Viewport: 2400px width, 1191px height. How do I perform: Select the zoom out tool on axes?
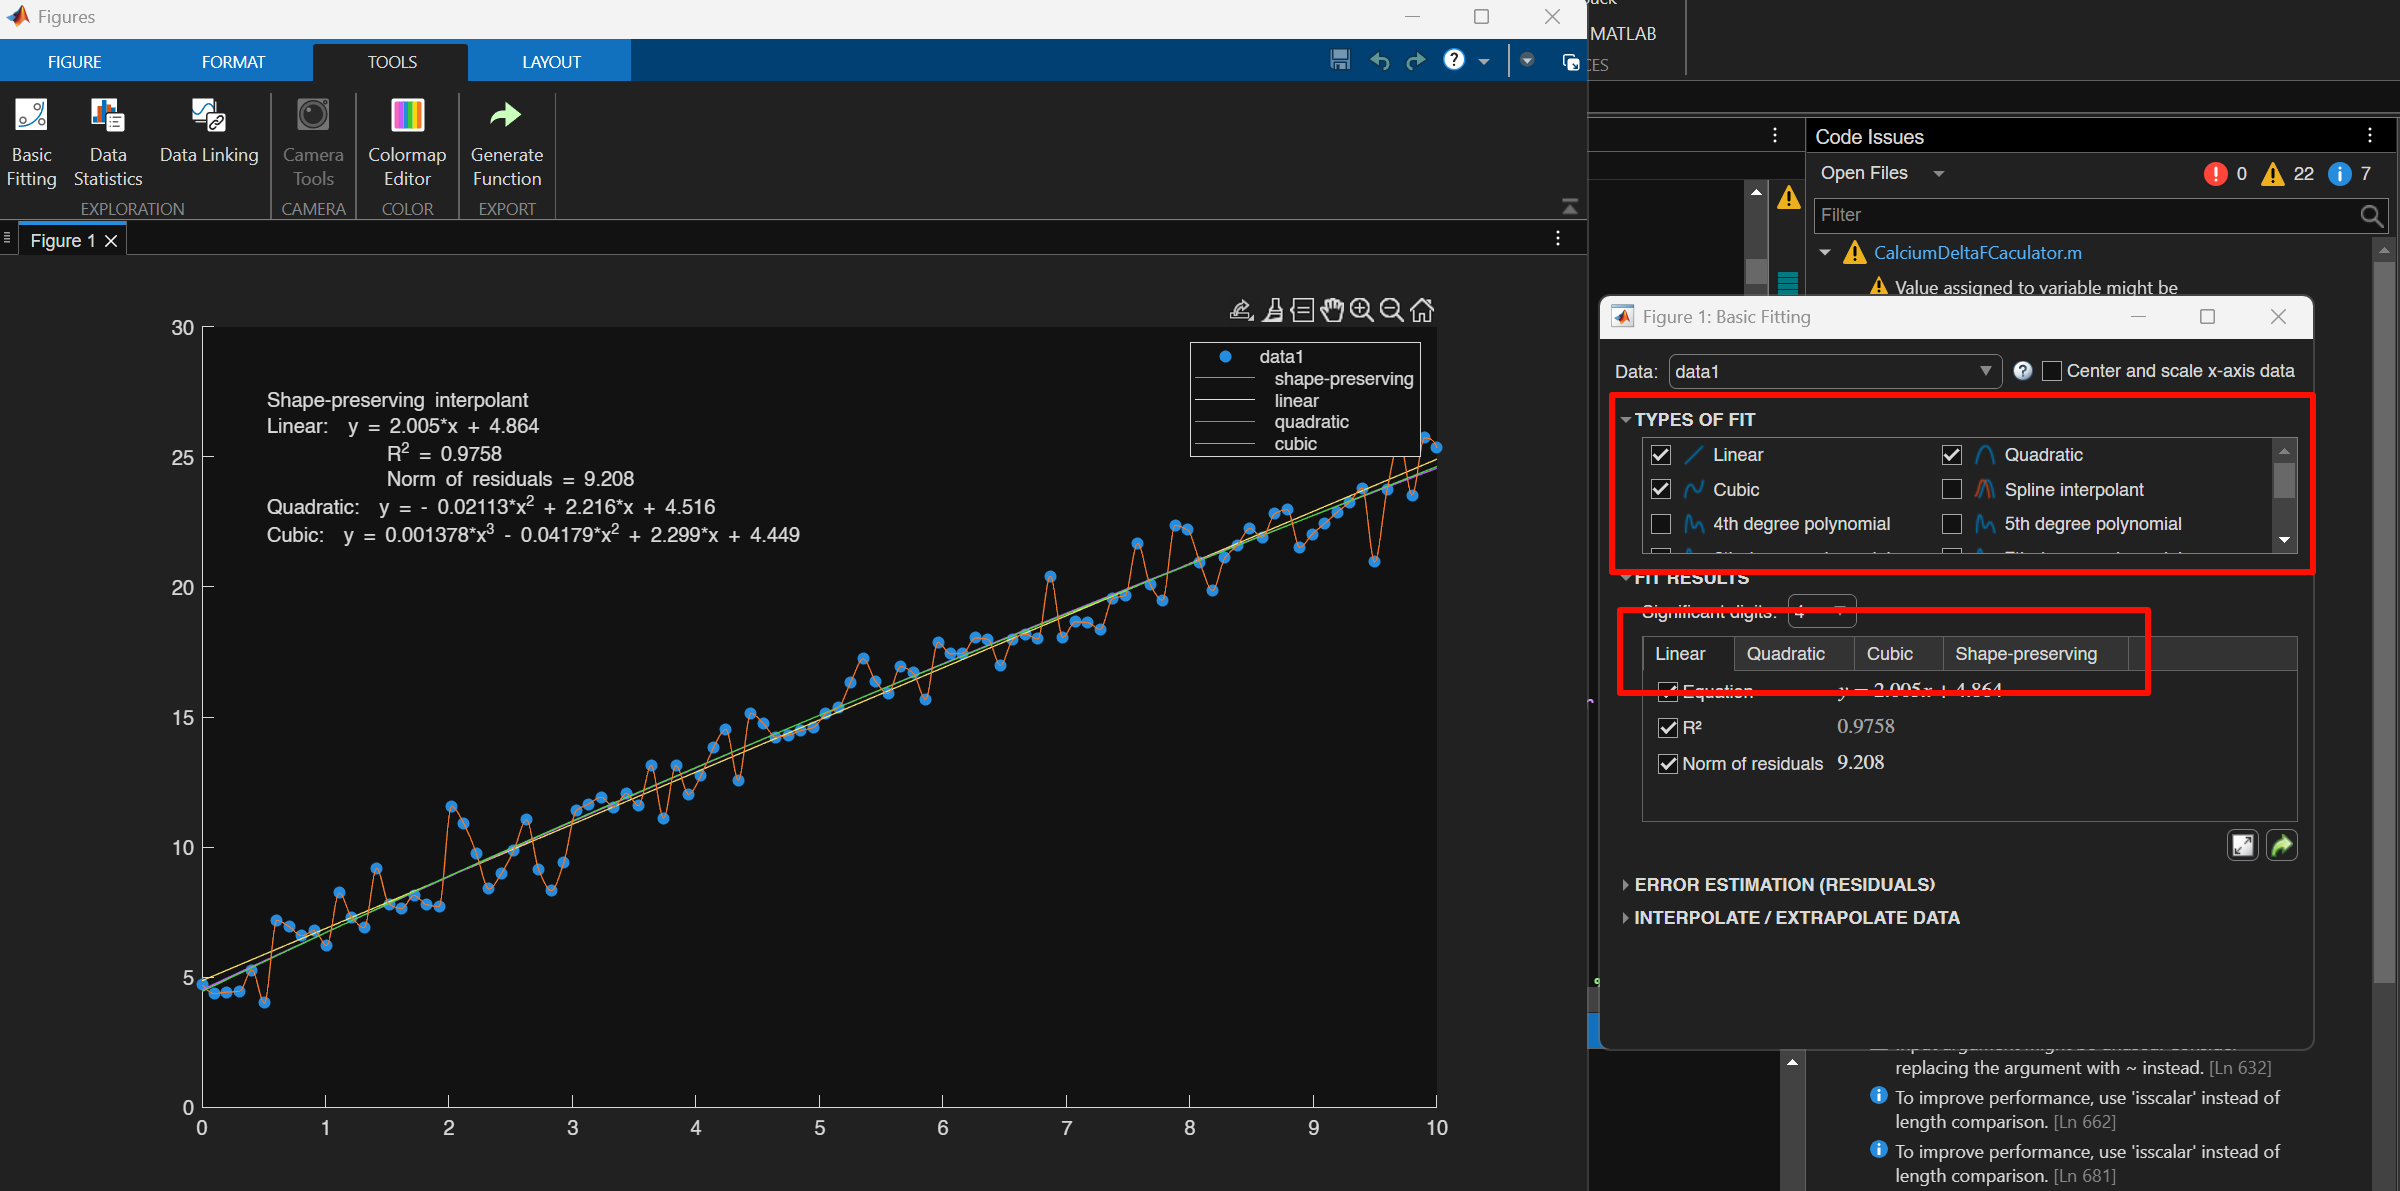tap(1391, 310)
